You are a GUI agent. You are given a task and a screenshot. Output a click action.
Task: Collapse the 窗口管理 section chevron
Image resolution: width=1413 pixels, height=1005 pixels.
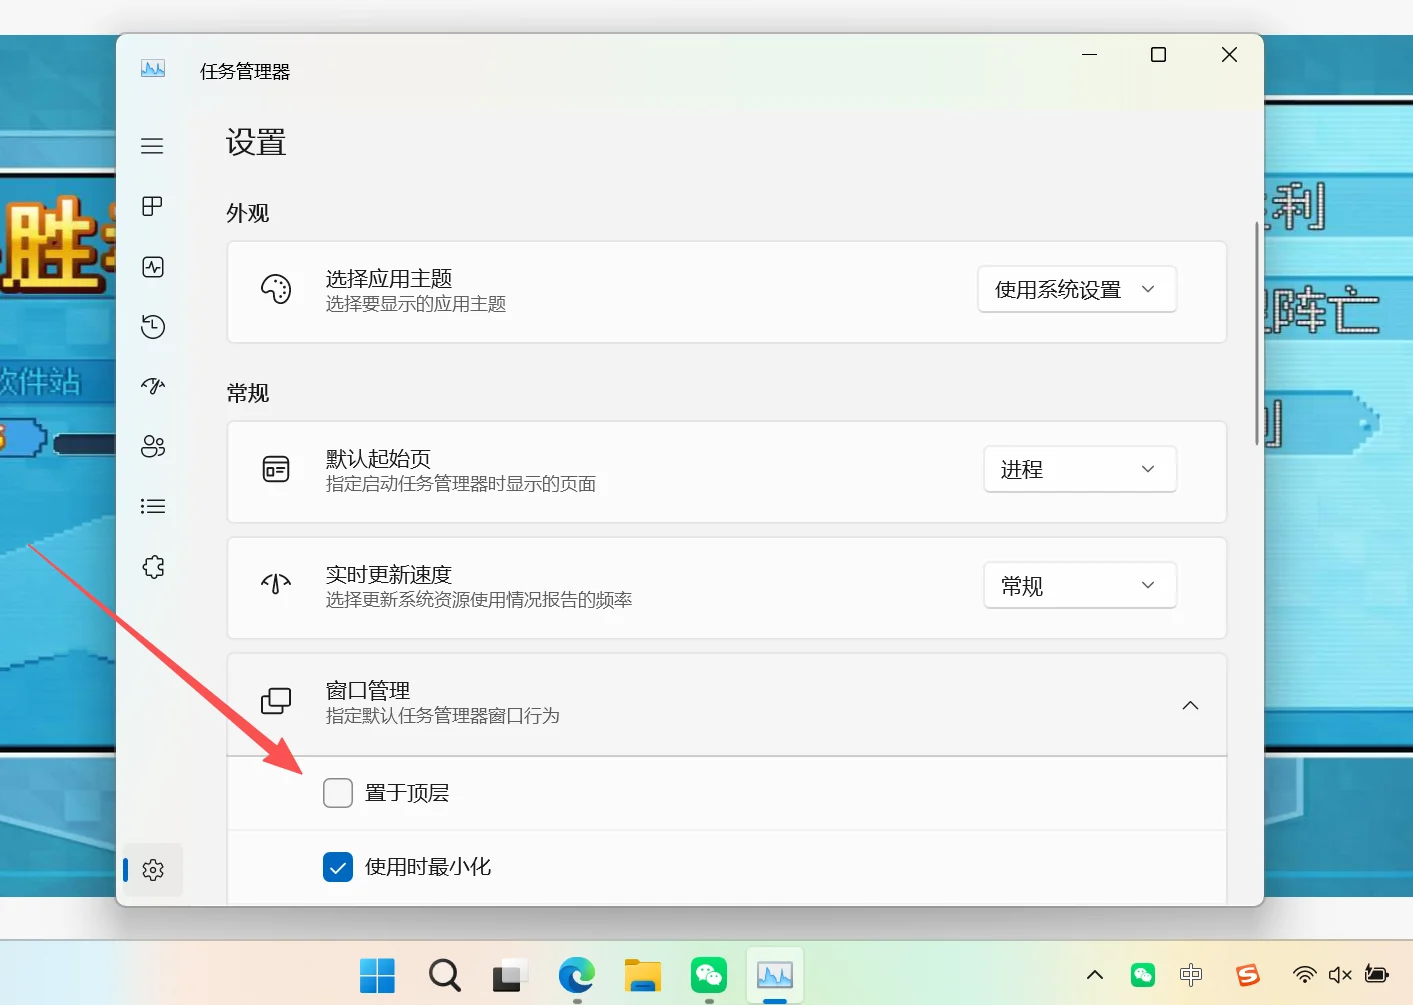(1190, 705)
